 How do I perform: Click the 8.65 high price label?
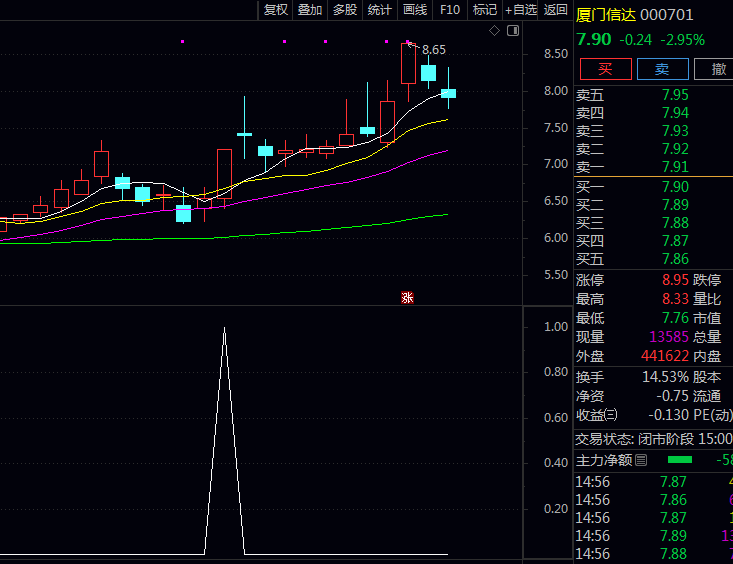pos(434,49)
